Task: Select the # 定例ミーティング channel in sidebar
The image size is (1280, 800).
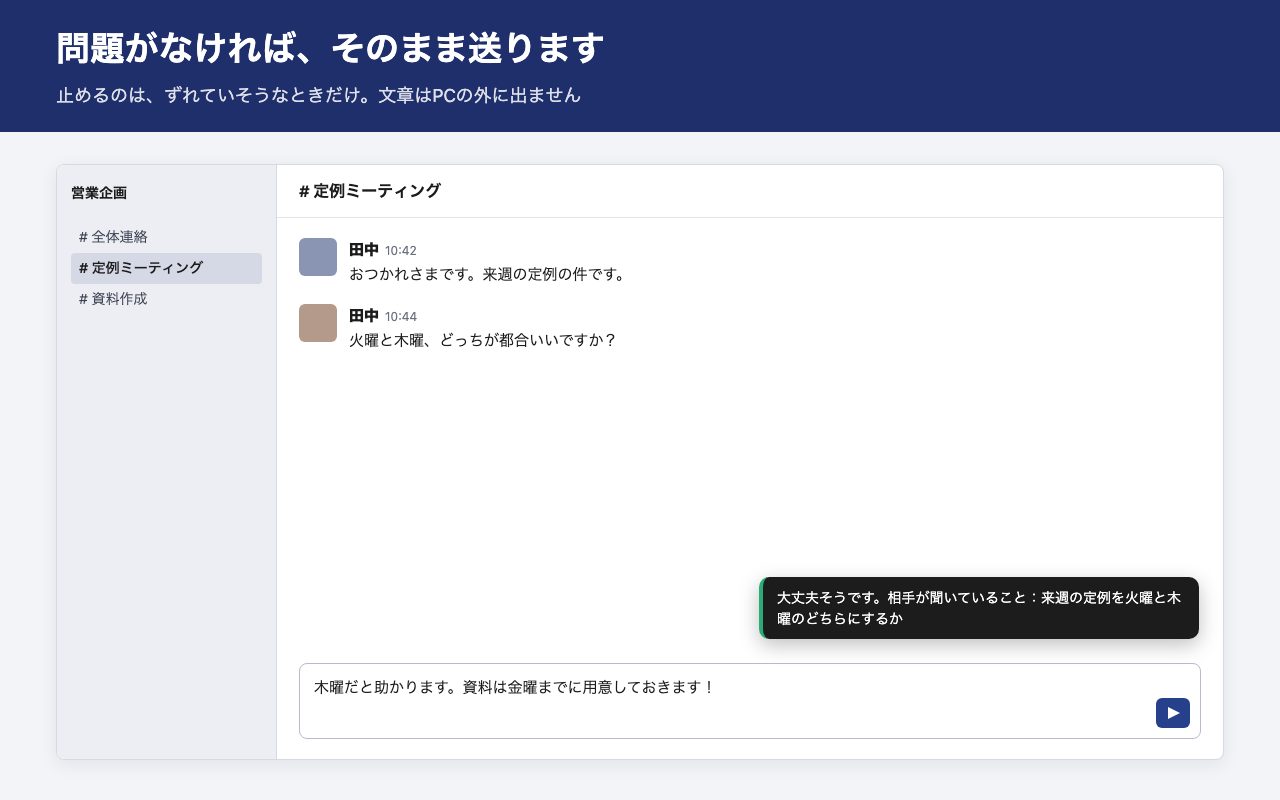Action: pos(166,268)
